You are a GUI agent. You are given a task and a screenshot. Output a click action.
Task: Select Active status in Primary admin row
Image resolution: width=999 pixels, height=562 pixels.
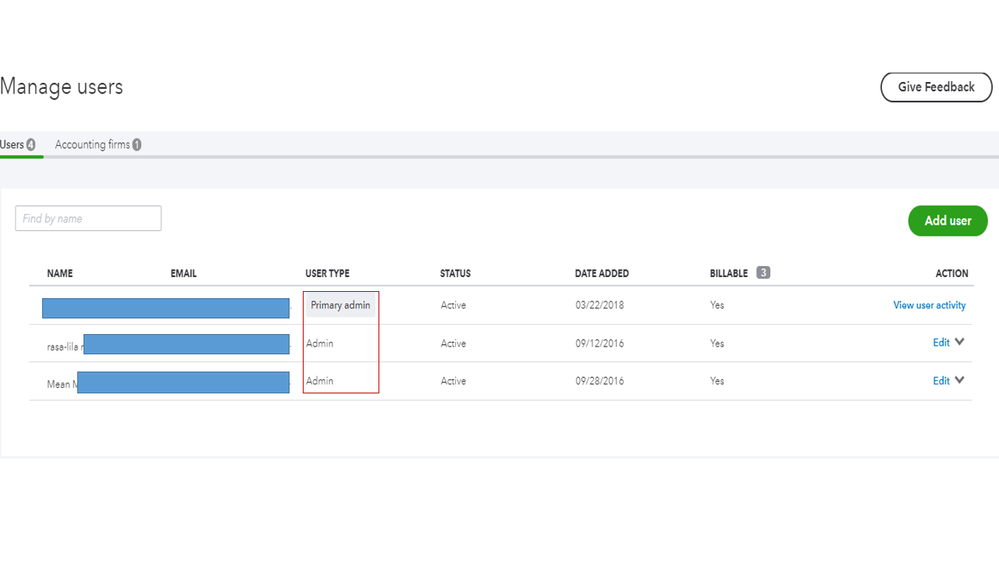pyautogui.click(x=454, y=305)
